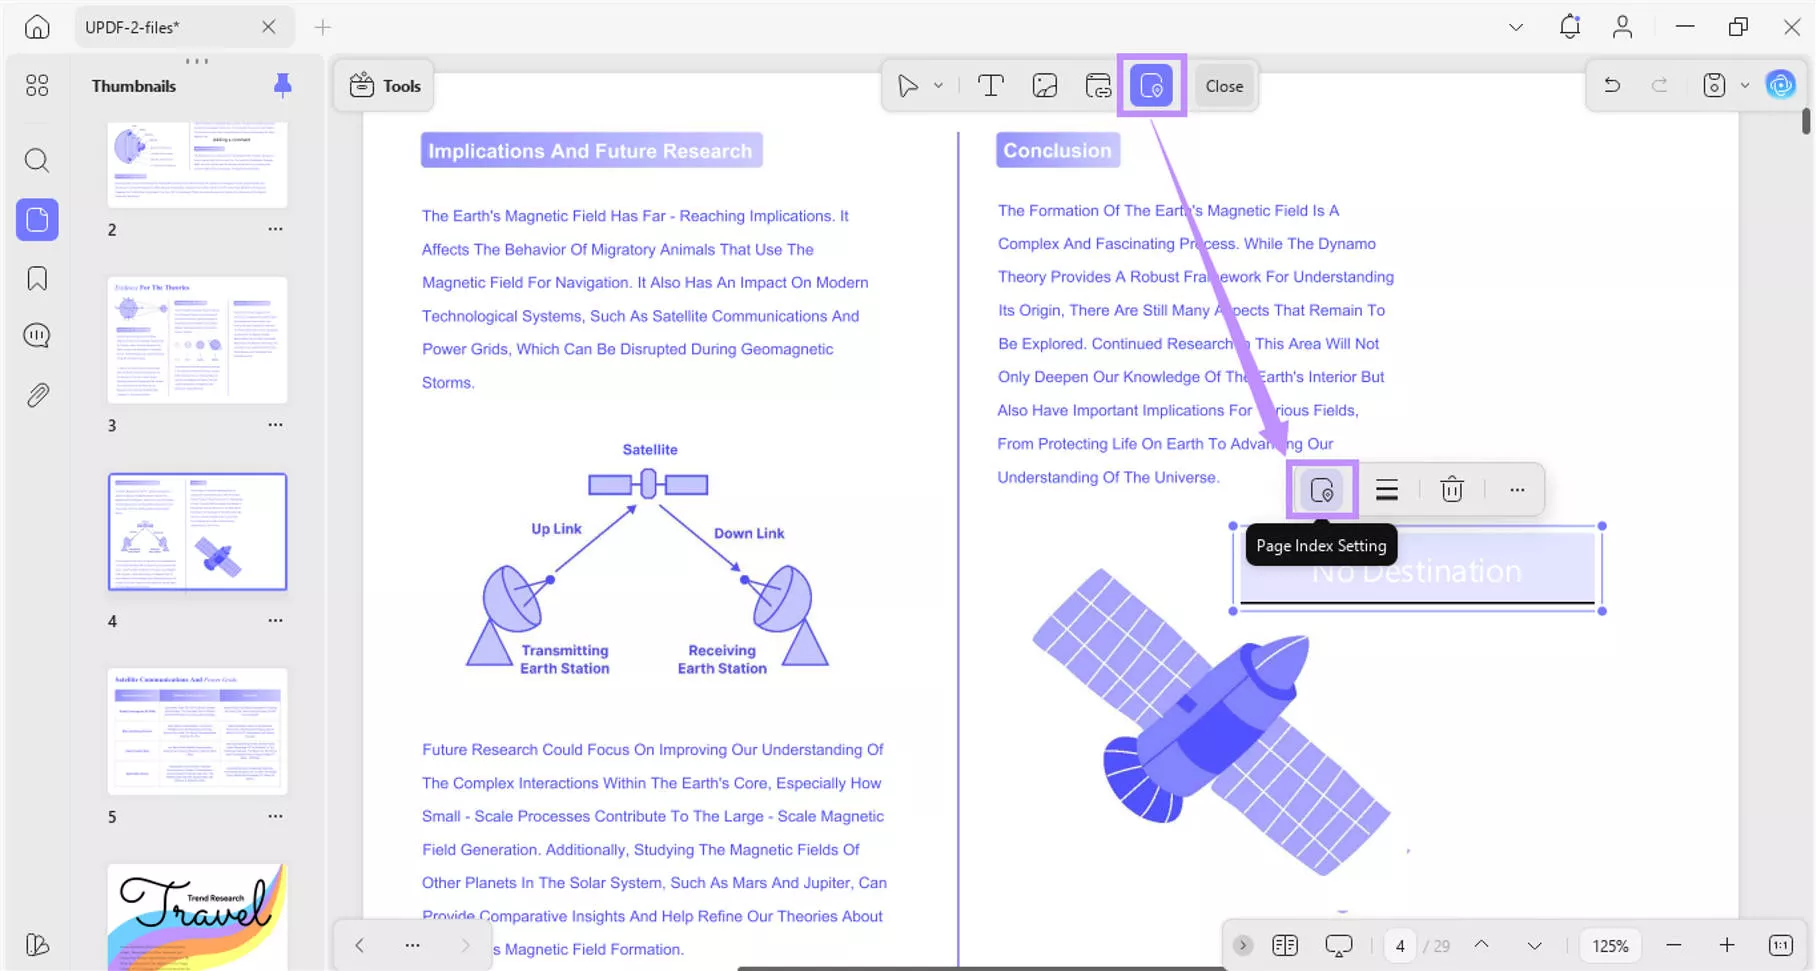Pin the Thumbnails panel
The height and width of the screenshot is (971, 1816).
(282, 85)
